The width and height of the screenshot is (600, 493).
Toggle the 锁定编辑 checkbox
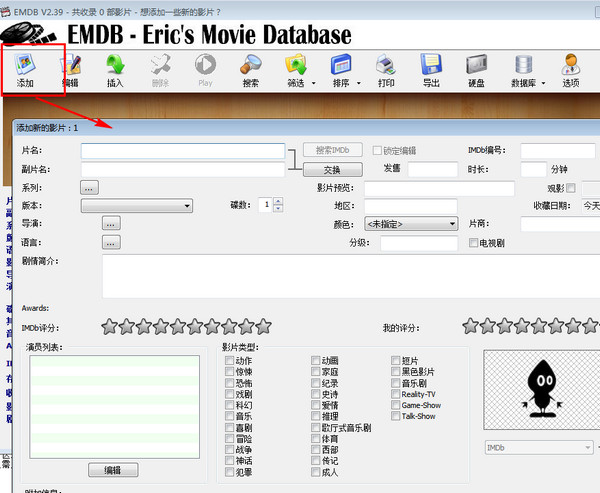377,150
